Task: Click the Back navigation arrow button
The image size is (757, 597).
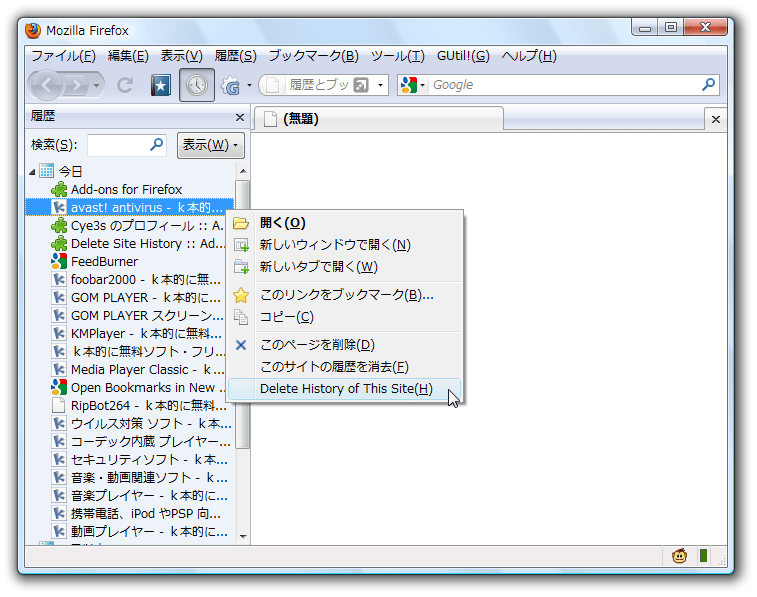Action: [46, 85]
